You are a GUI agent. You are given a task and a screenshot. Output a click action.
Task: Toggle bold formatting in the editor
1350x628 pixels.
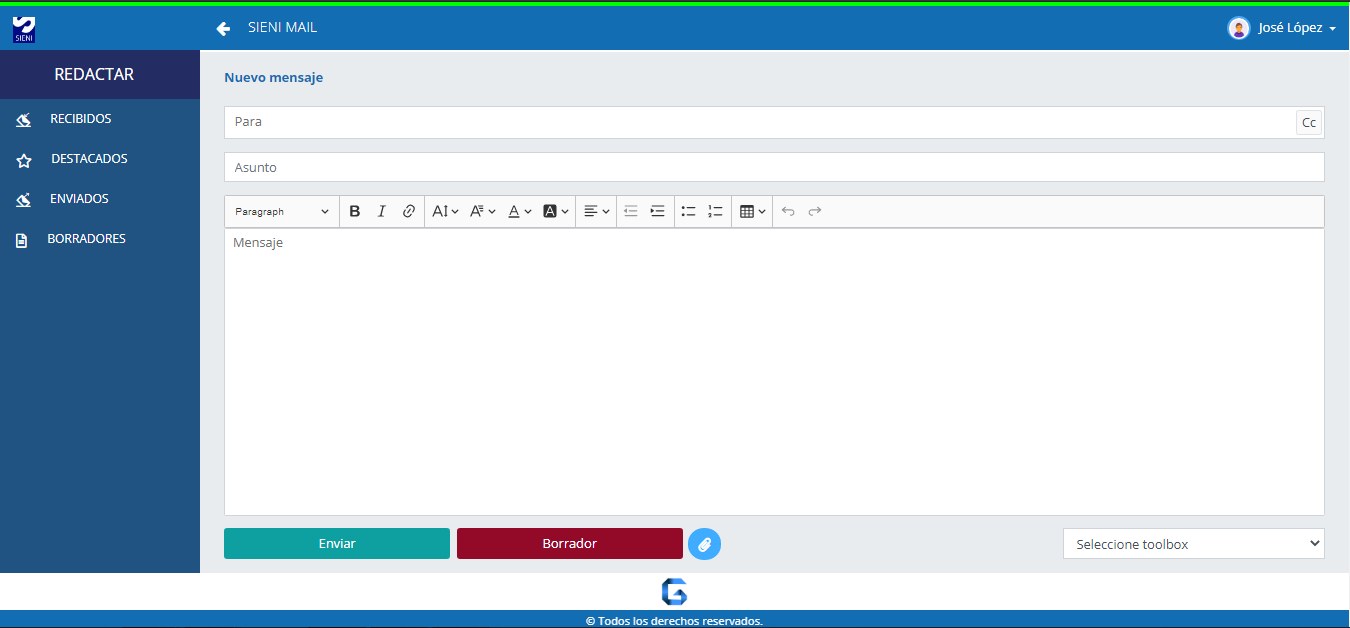pyautogui.click(x=354, y=211)
